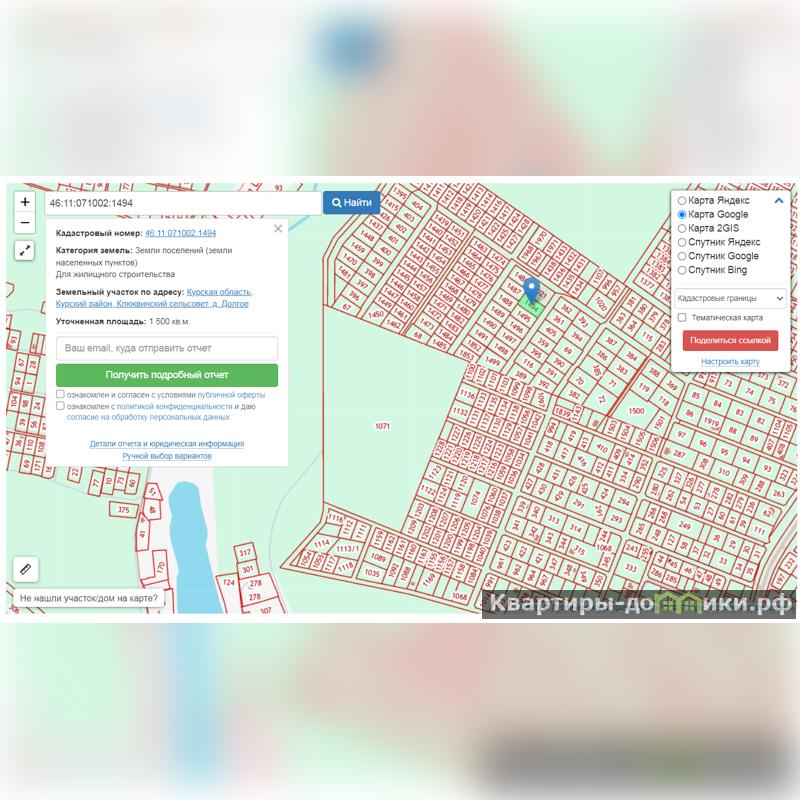
Task: Switch to Спутник Bing layer
Action: tap(682, 270)
